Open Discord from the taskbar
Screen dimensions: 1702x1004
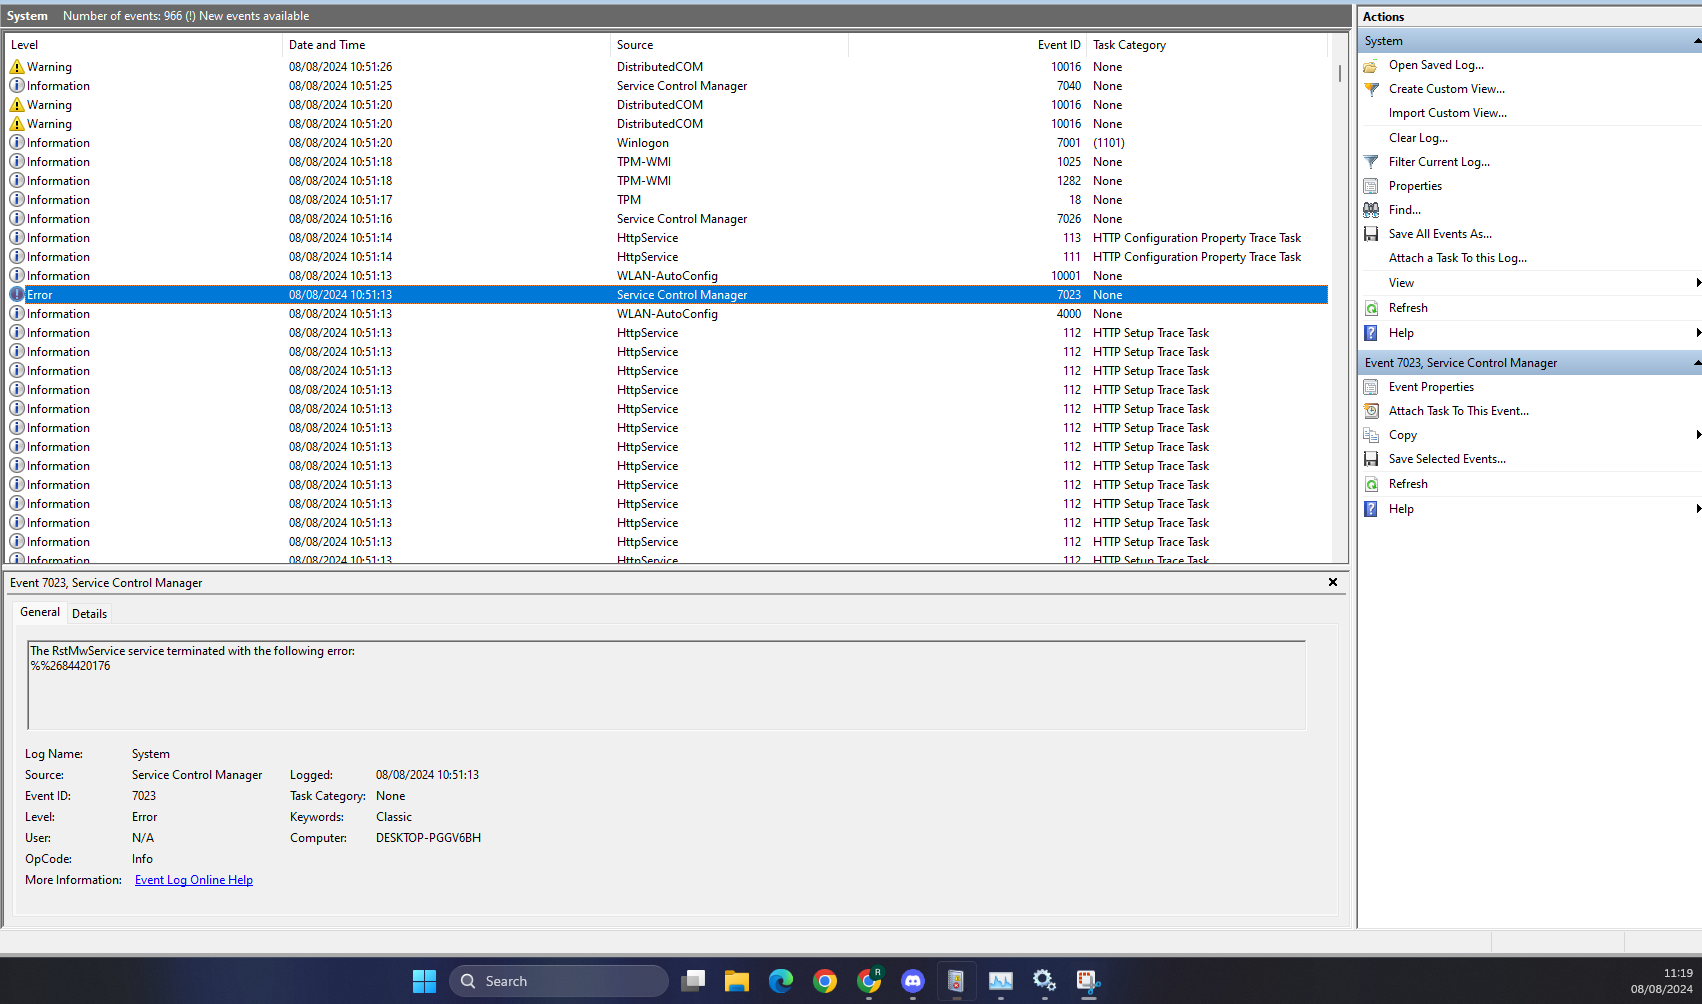click(912, 981)
